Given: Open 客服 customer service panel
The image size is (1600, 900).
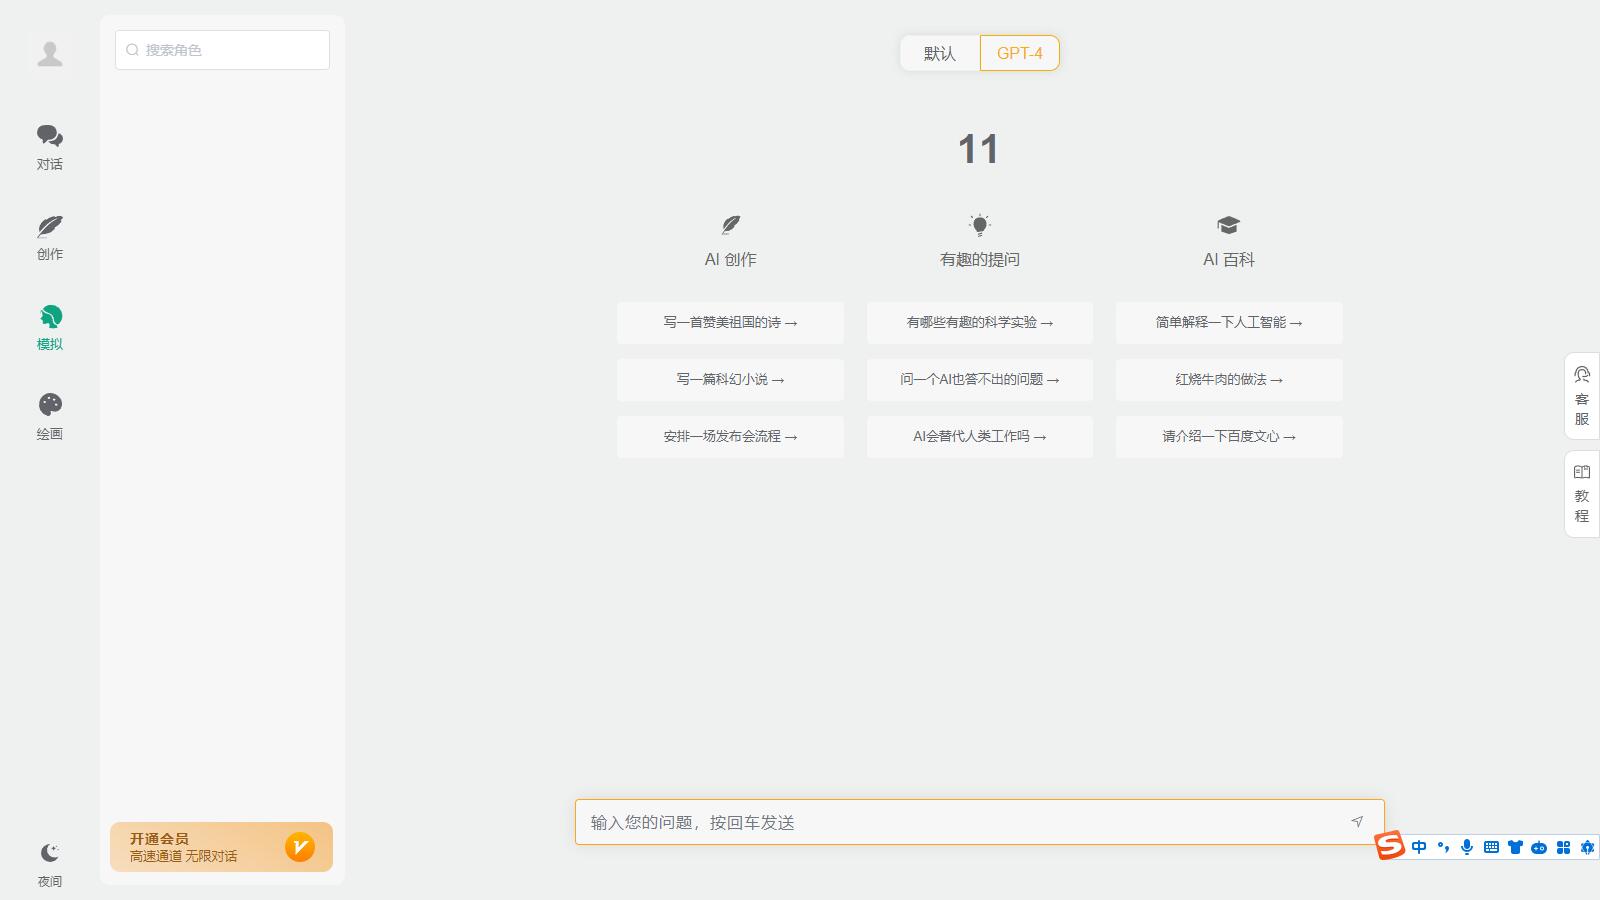Looking at the screenshot, I should (1582, 396).
